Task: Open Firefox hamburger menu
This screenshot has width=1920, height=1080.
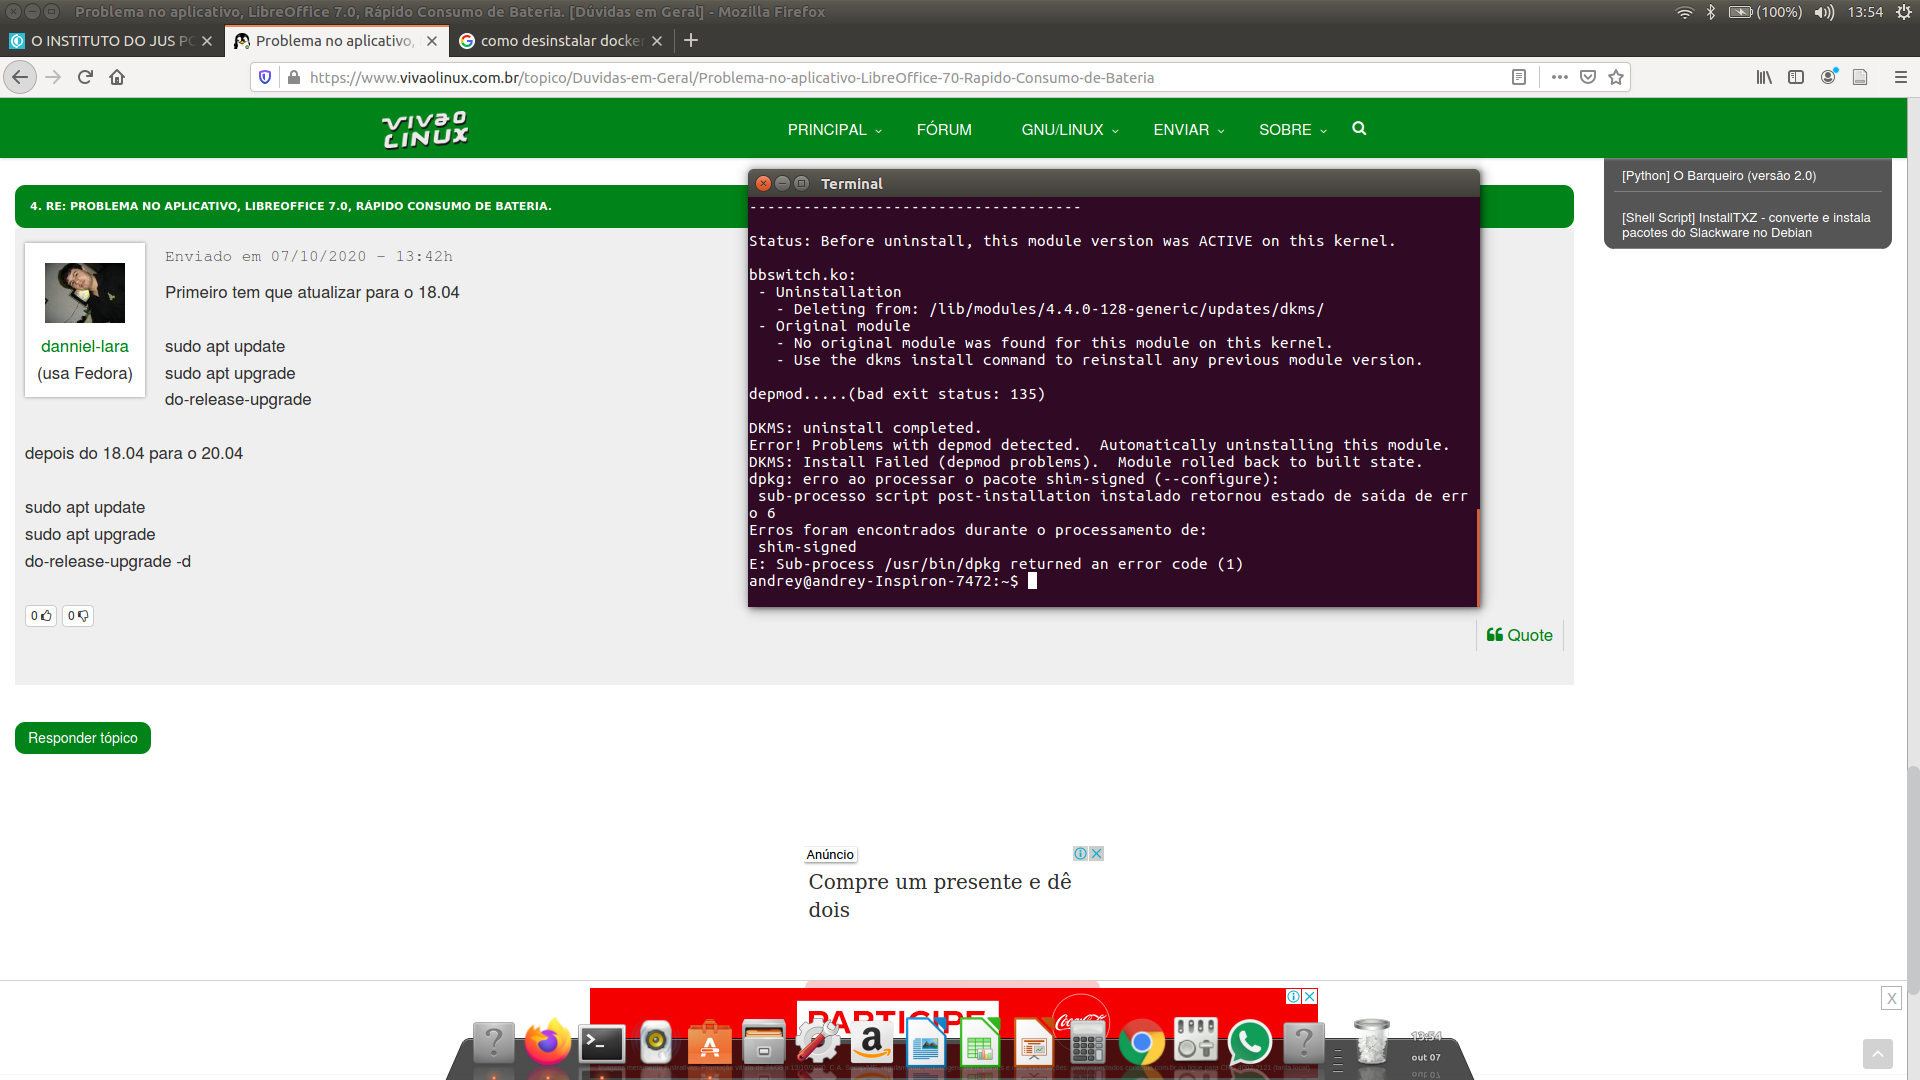Action: tap(1901, 77)
